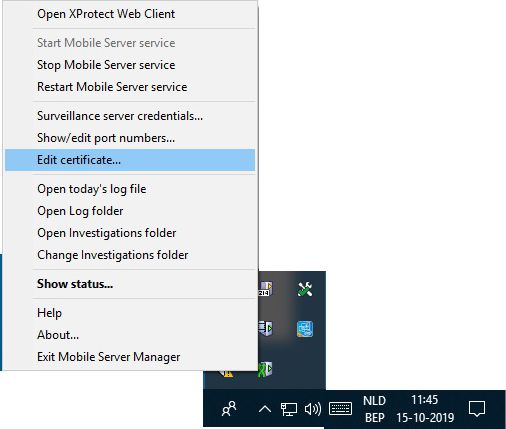The height and width of the screenshot is (429, 506).
Task: Click the speaker volume icon on taskbar
Action: pos(313,409)
